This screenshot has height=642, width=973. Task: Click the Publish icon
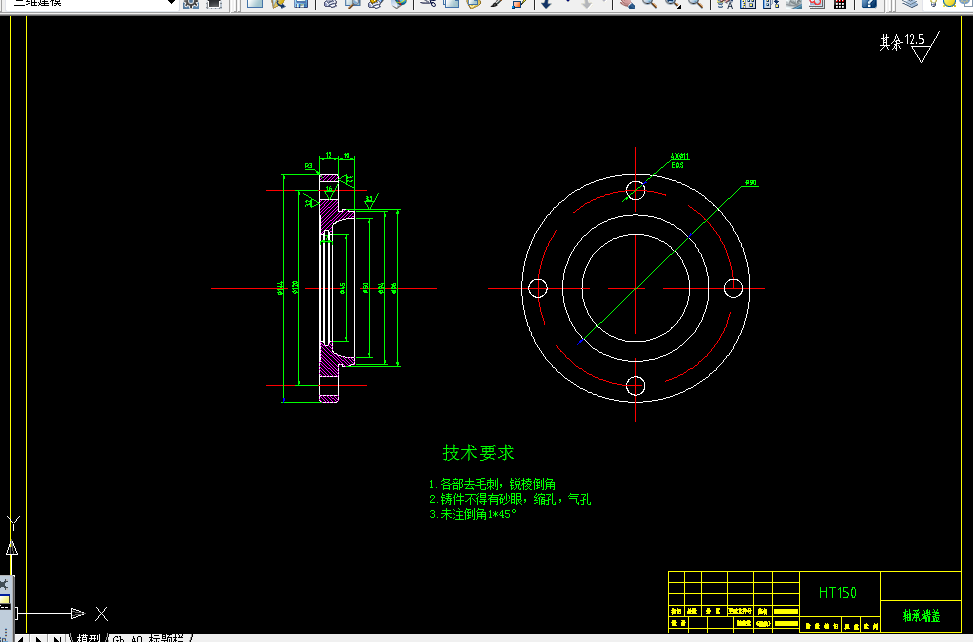375,3
